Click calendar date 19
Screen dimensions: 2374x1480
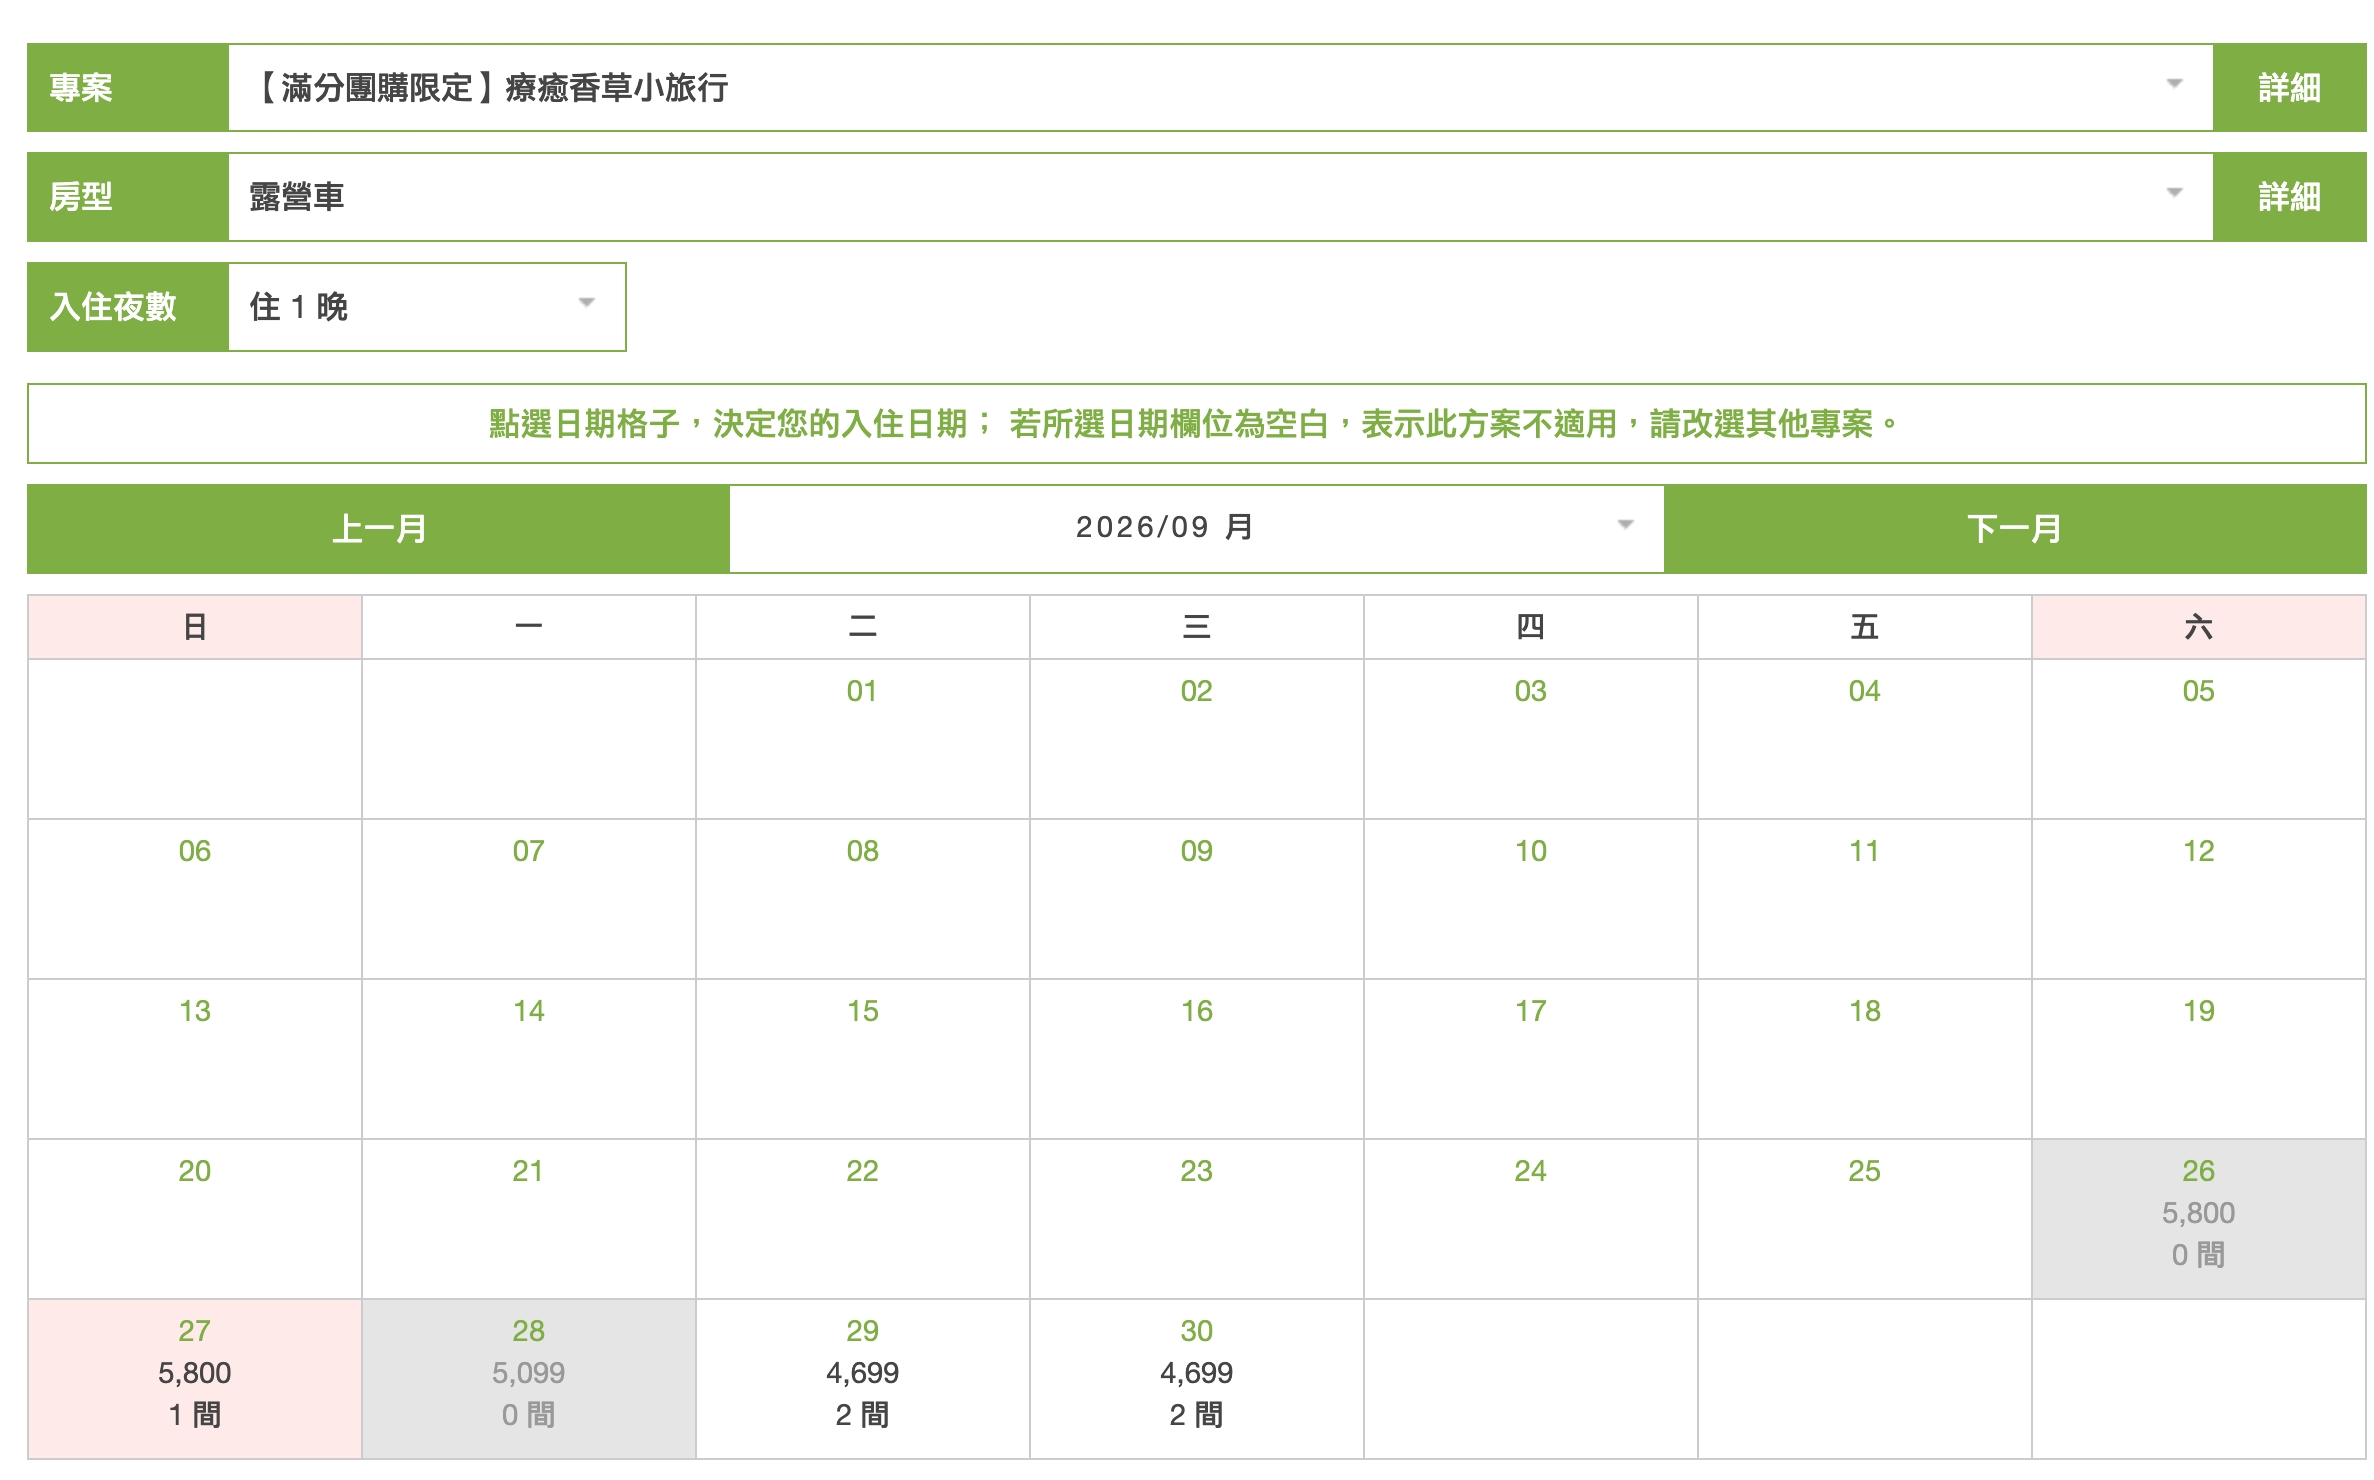tap(2199, 1059)
